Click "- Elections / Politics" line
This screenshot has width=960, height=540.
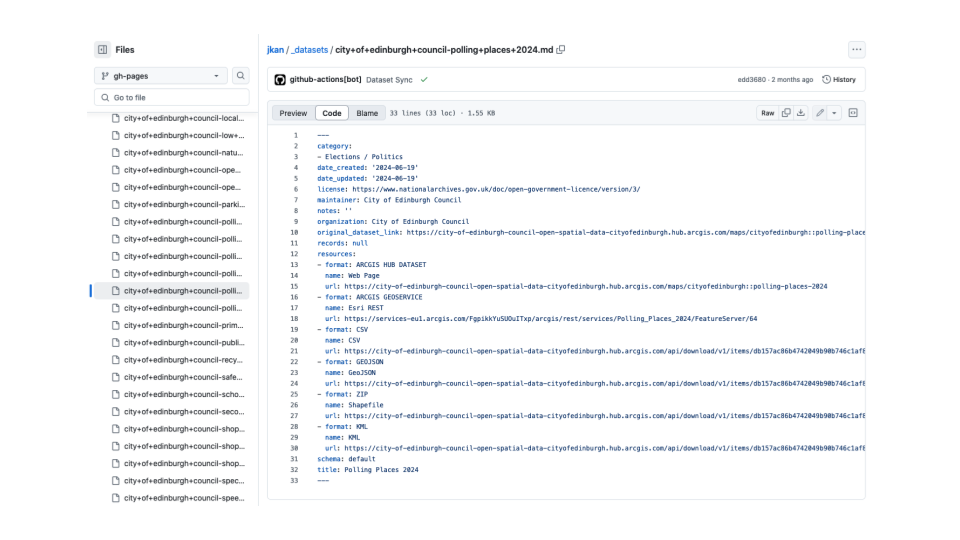[x=359, y=157]
